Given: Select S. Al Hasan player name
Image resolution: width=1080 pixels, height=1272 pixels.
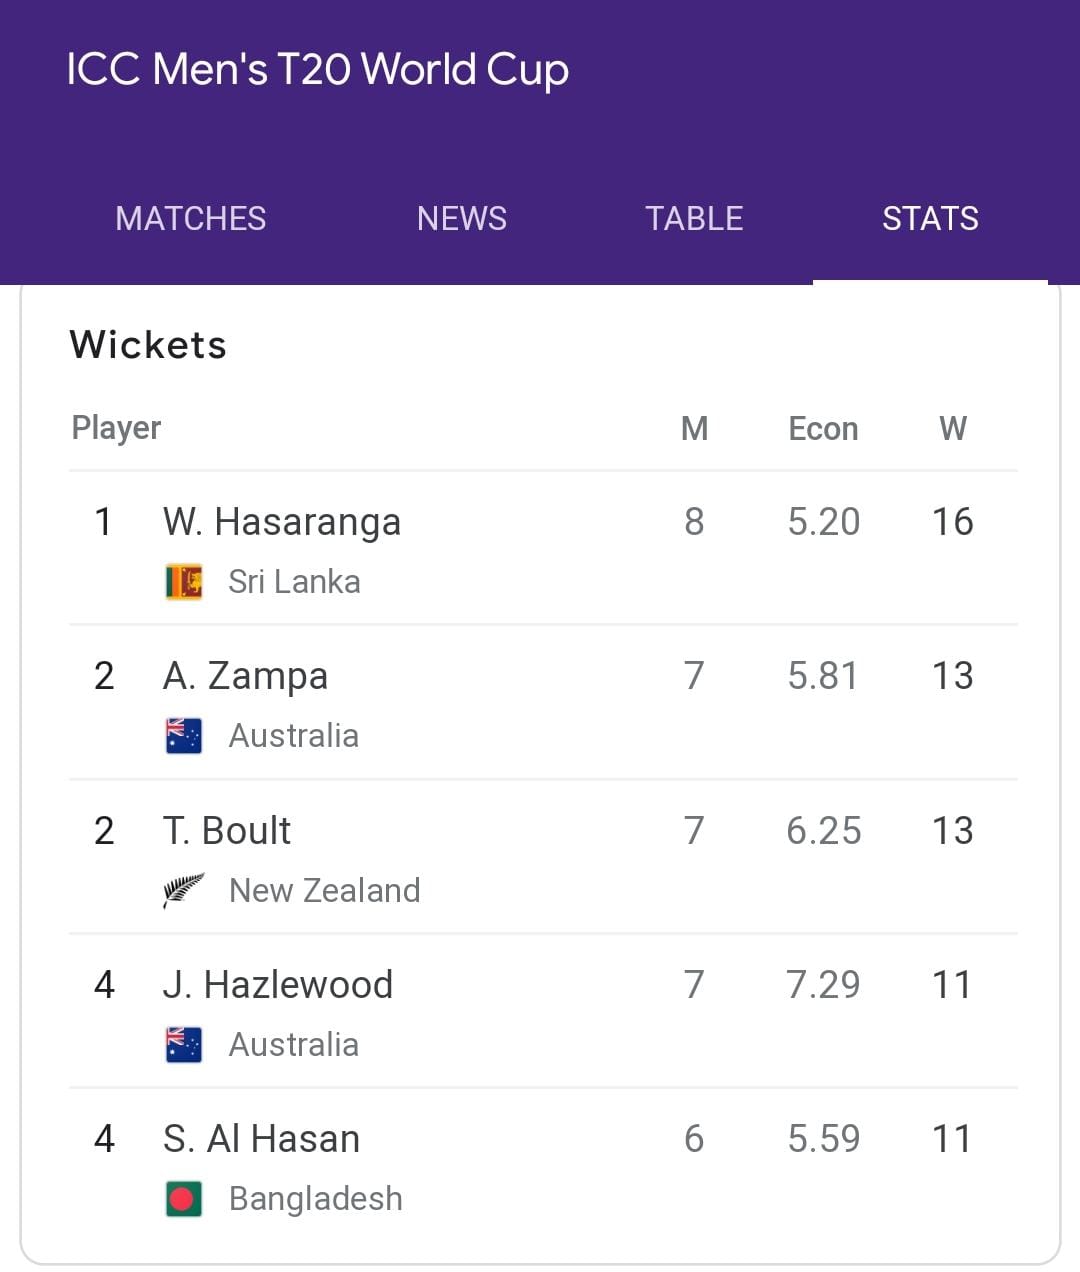Looking at the screenshot, I should (261, 1139).
